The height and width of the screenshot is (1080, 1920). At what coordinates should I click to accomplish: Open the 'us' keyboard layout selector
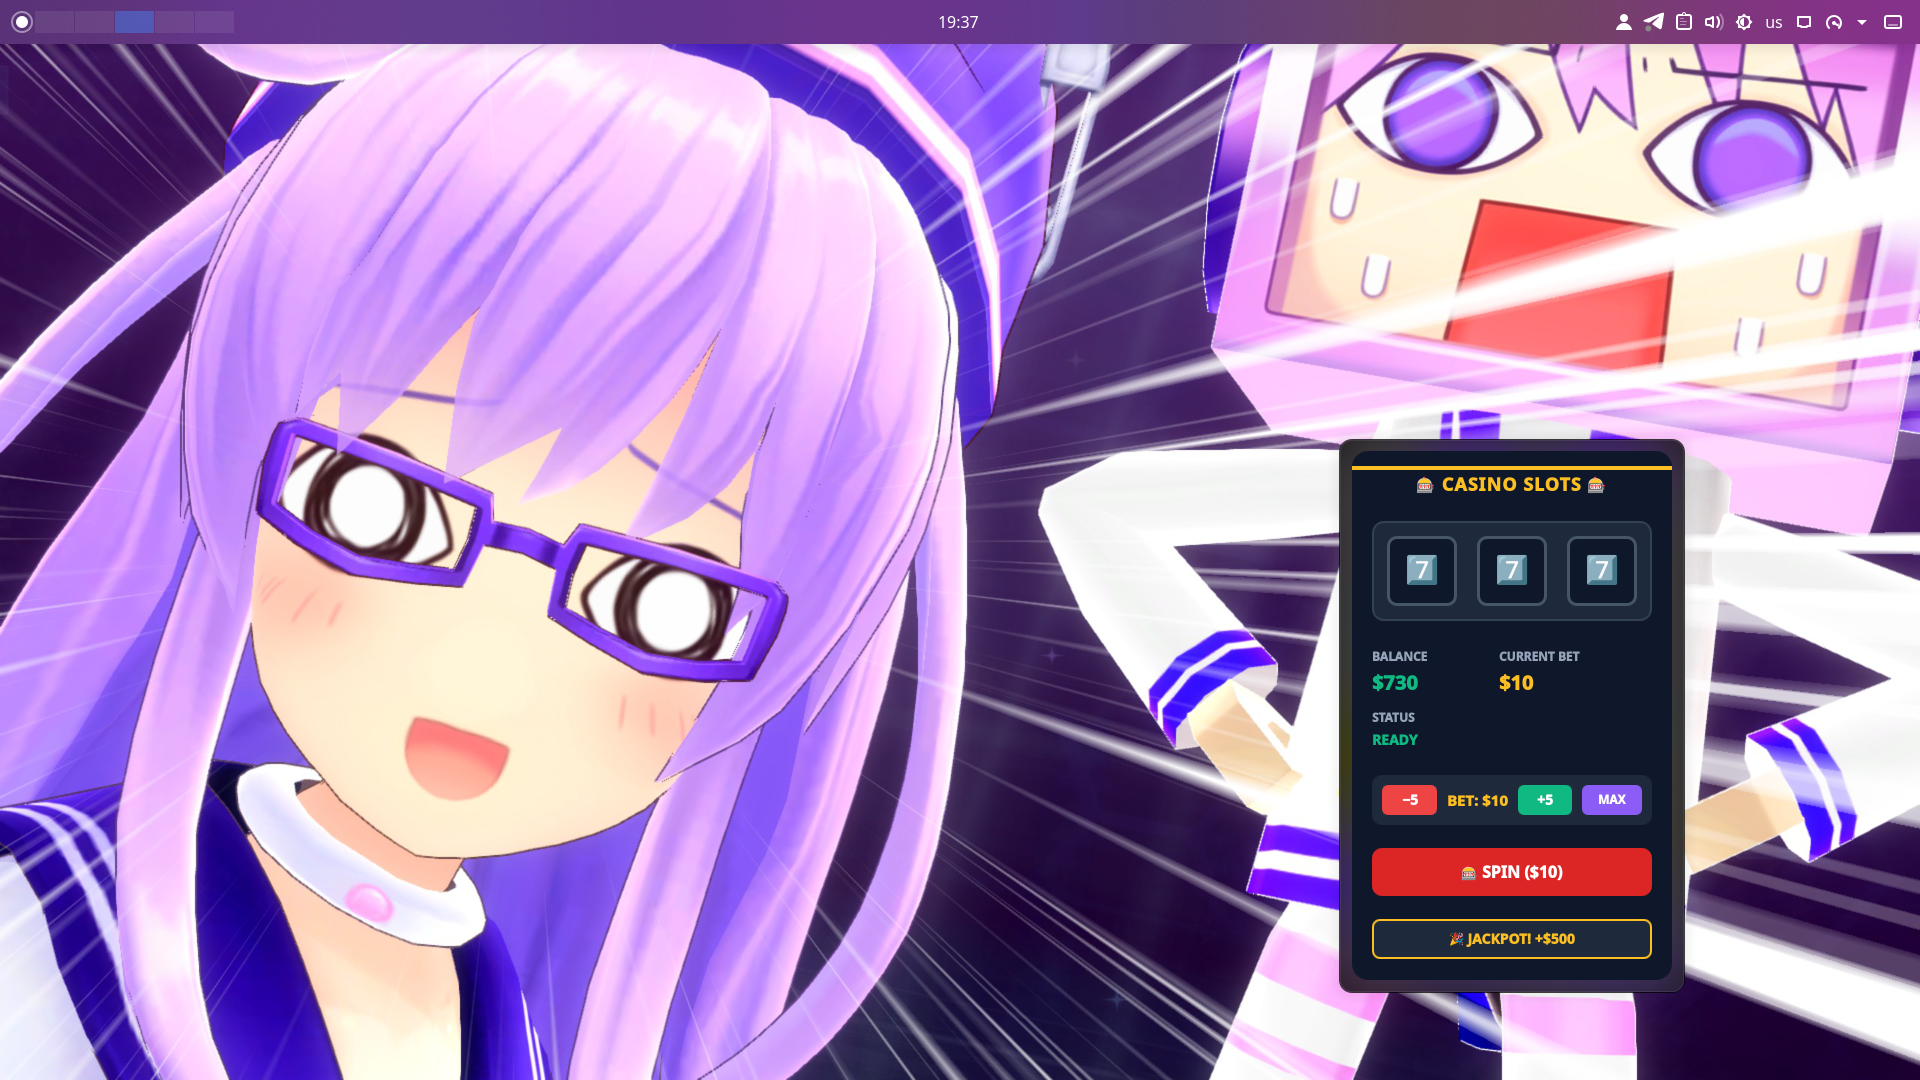(x=1774, y=23)
